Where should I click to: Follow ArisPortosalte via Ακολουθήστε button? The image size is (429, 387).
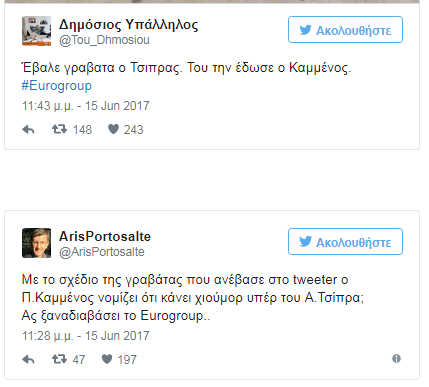[345, 242]
